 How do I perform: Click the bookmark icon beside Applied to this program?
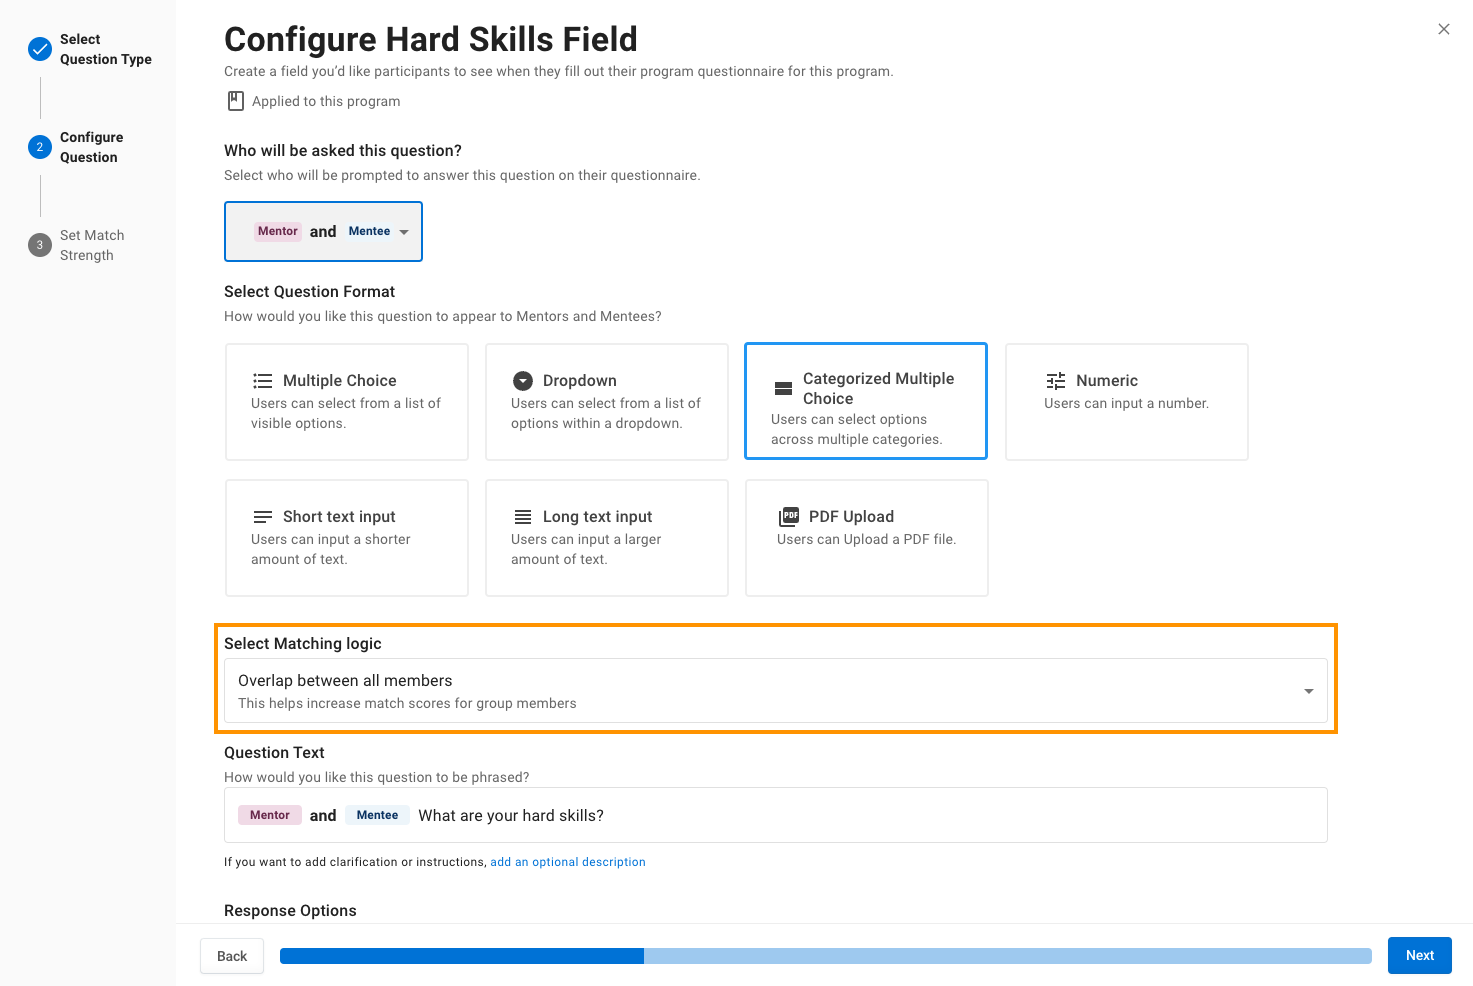(x=236, y=101)
